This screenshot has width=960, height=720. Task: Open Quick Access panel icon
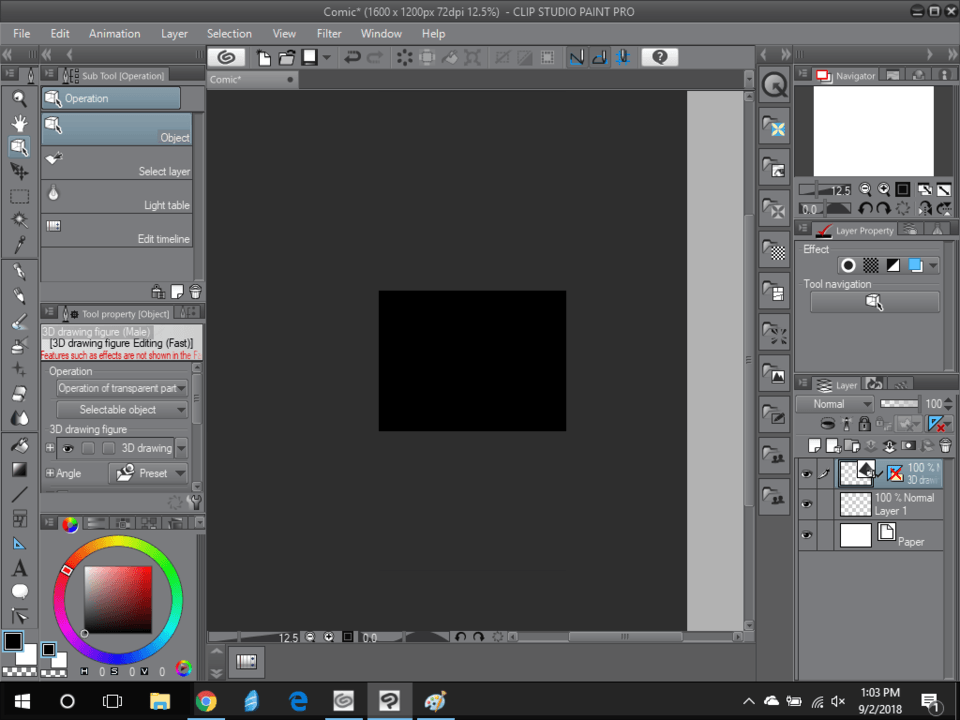[774, 86]
